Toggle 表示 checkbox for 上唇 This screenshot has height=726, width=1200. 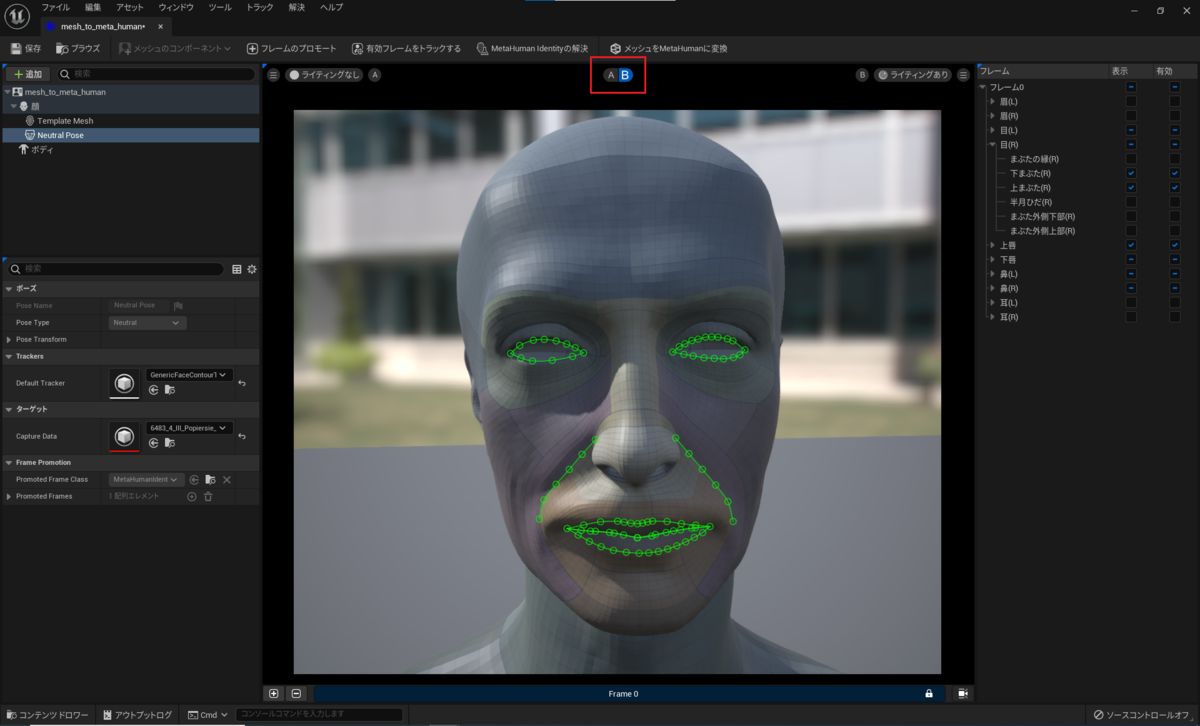click(1131, 245)
